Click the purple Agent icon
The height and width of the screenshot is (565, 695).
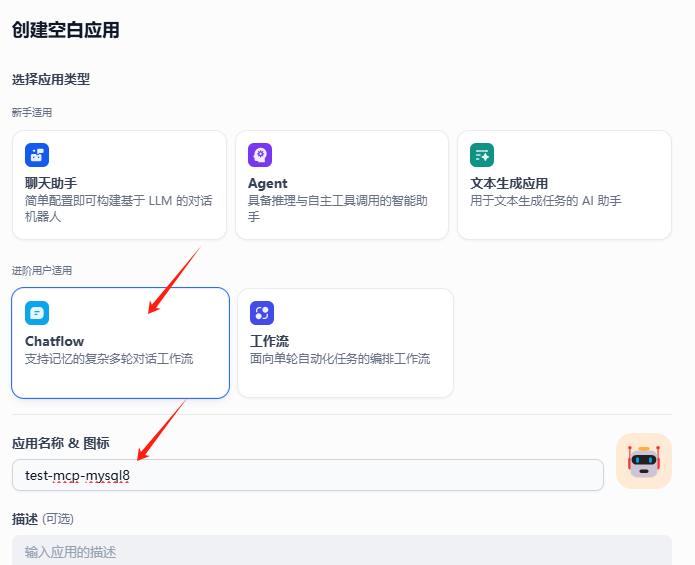coord(260,155)
